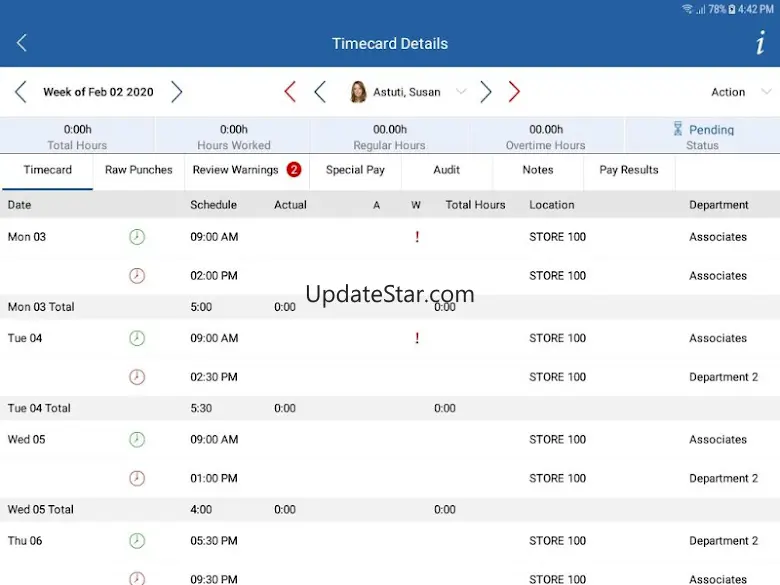Viewport: 780px width, 585px height.
Task: Tap the back arrow in header
Action: click(22, 43)
